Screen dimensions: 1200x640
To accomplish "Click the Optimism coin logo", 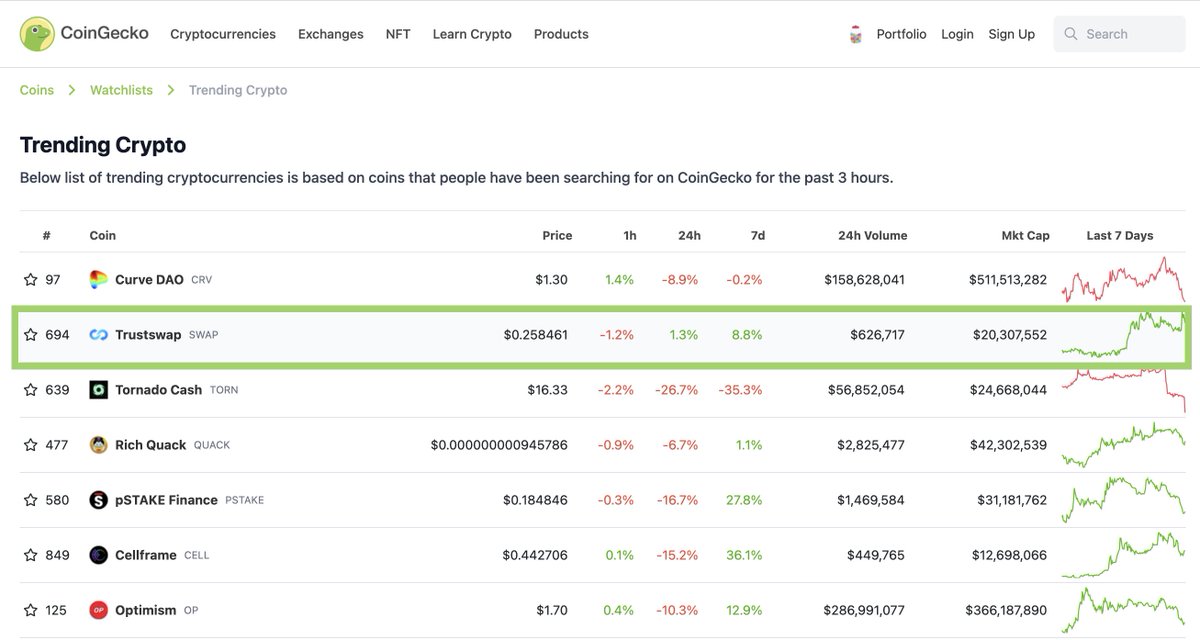I will pos(98,610).
